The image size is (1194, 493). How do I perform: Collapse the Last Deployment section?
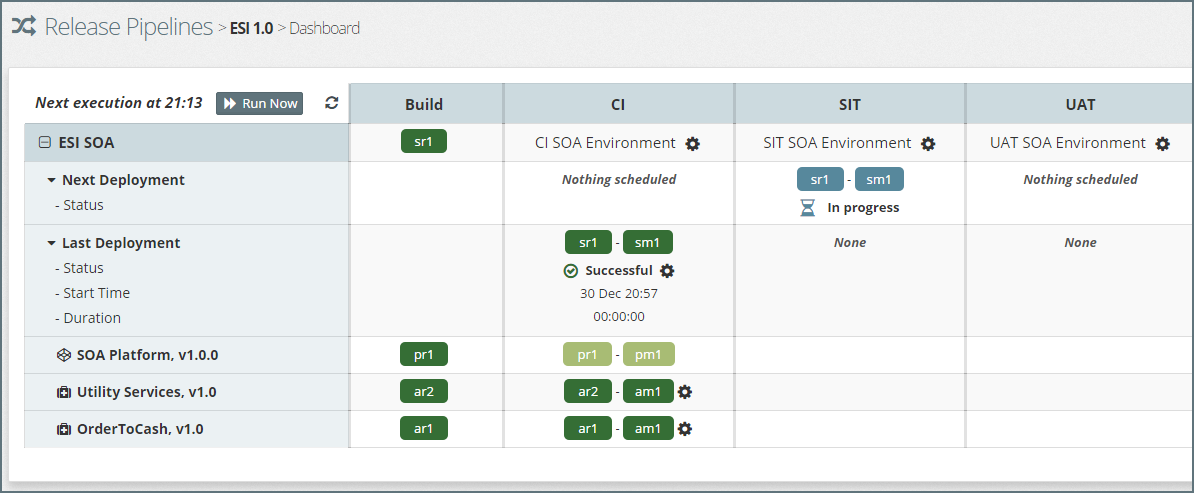click(x=51, y=244)
